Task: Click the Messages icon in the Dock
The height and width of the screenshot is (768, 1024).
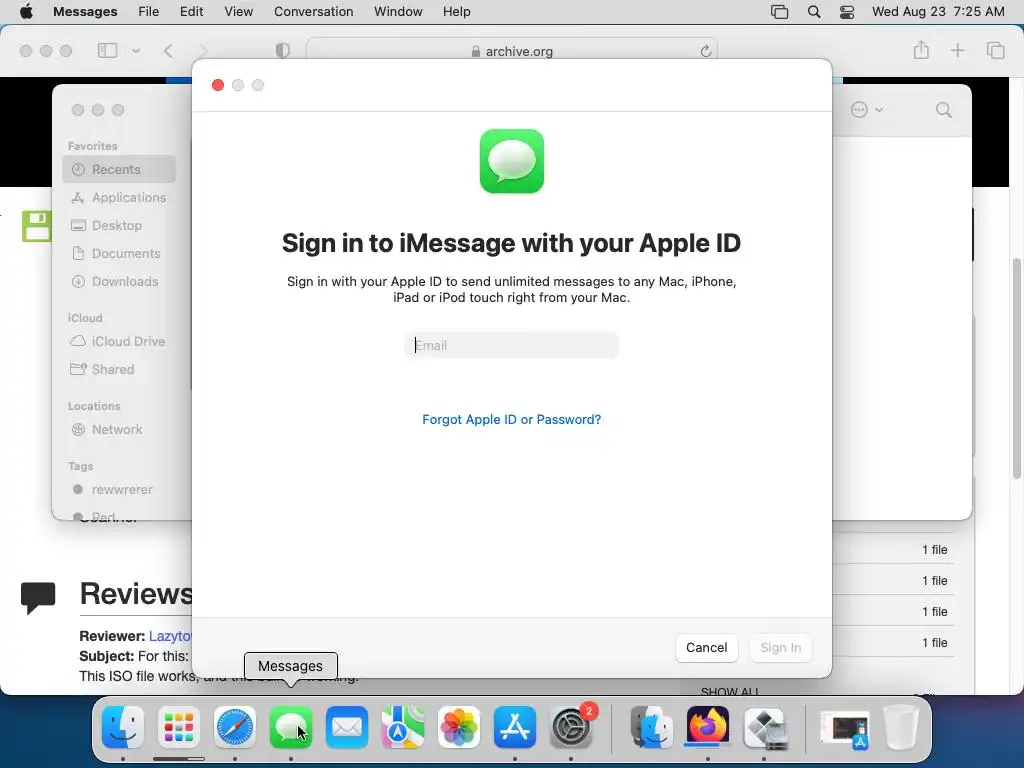Action: coord(291,727)
